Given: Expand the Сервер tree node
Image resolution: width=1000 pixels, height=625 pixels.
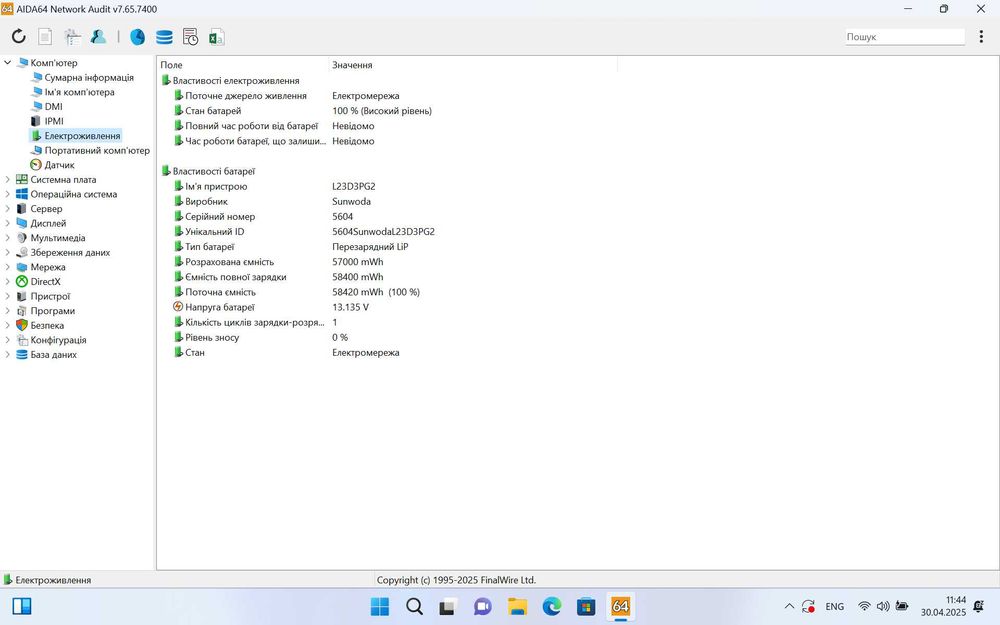Looking at the screenshot, I should pos(8,209).
